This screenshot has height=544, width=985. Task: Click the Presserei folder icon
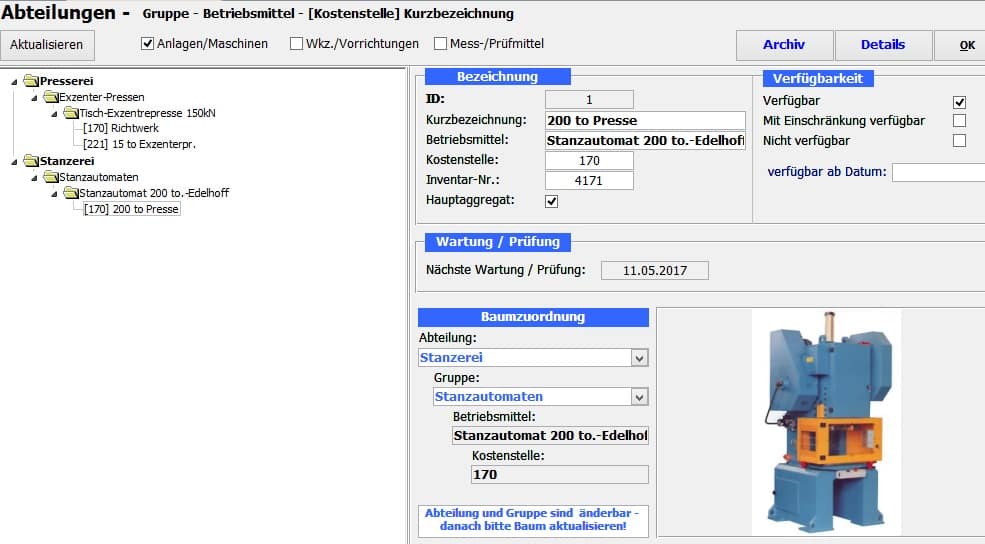(x=31, y=81)
